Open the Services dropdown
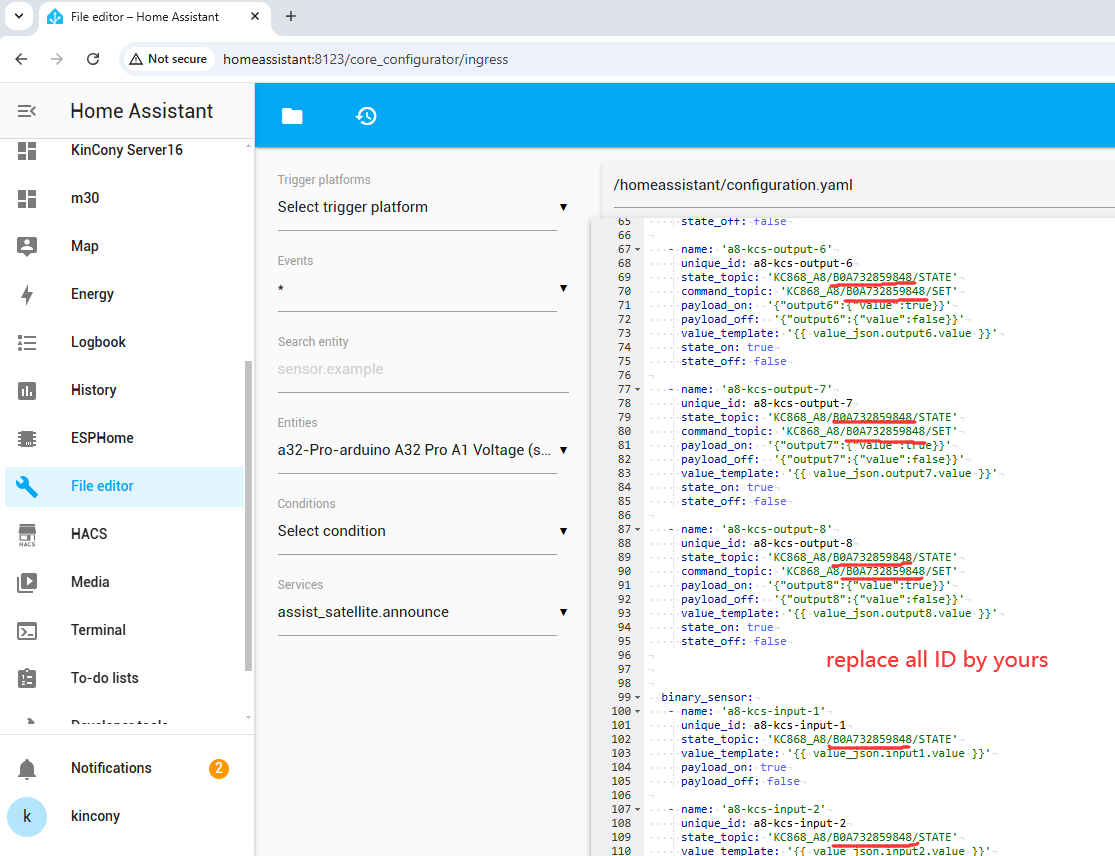 pos(422,612)
